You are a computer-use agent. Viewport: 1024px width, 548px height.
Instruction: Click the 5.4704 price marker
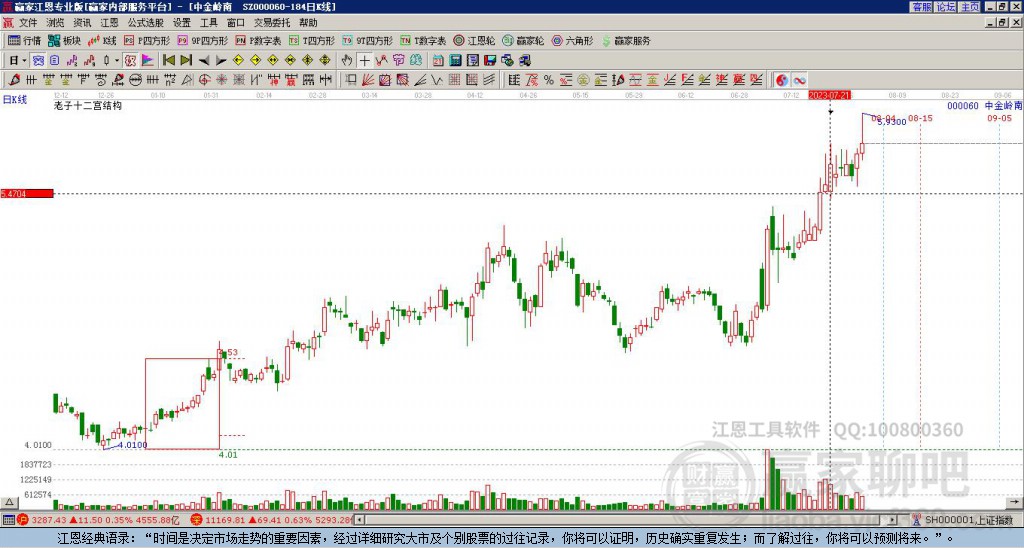[x=27, y=193]
